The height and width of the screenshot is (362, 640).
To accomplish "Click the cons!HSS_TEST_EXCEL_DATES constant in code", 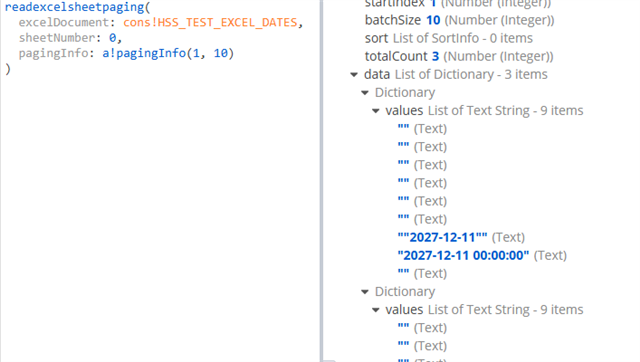I will (x=210, y=22).
